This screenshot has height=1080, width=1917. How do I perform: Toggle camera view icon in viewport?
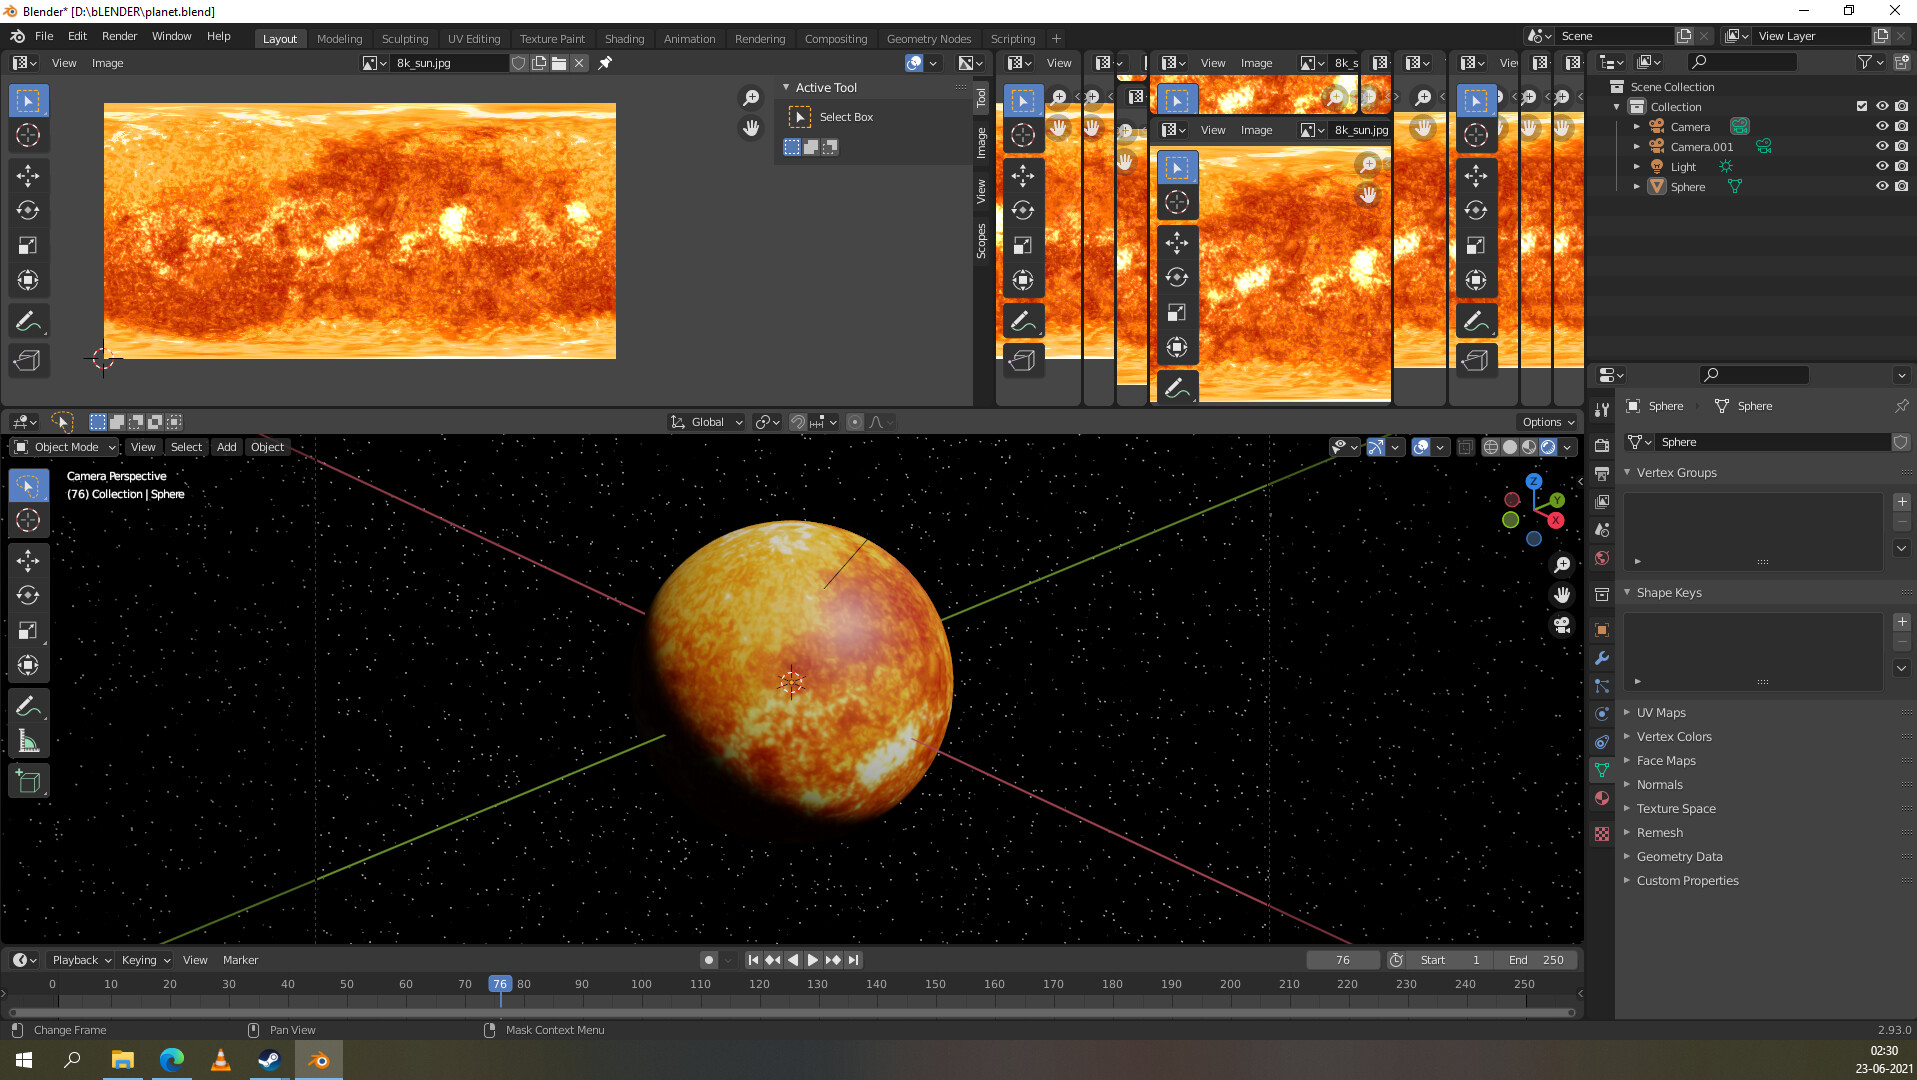(x=1562, y=625)
